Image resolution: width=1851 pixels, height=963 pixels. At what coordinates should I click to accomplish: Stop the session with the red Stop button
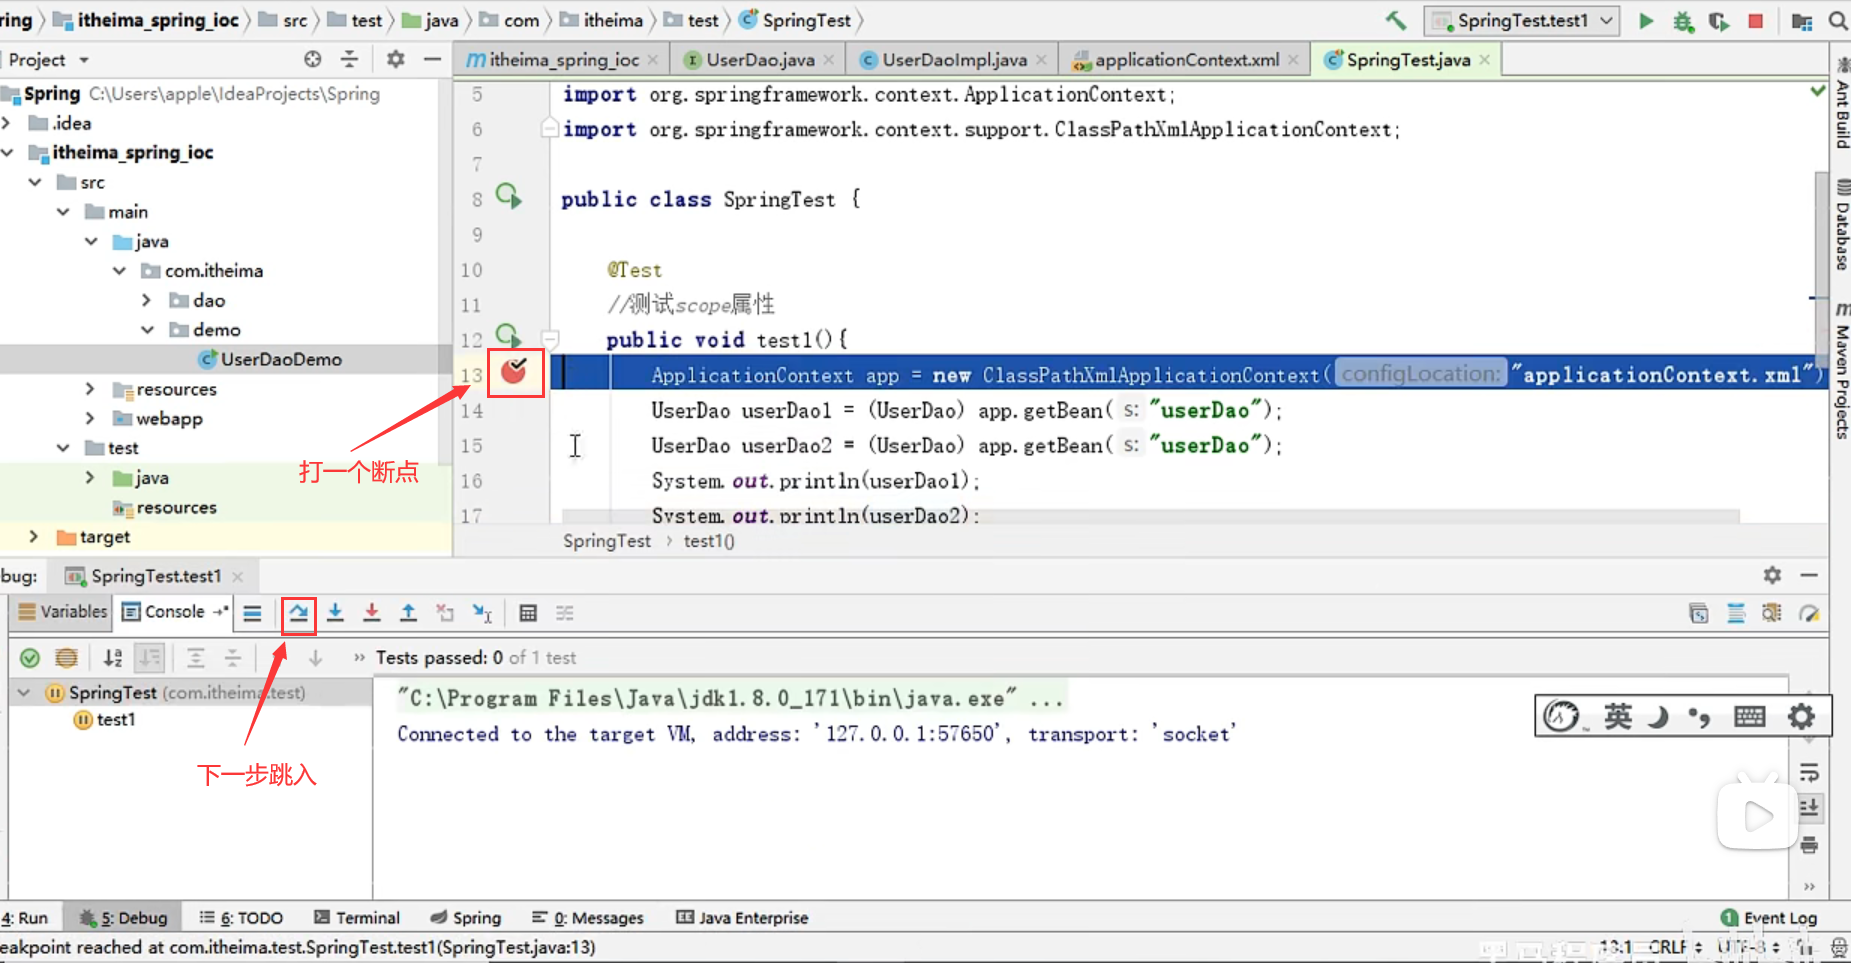pos(1755,20)
